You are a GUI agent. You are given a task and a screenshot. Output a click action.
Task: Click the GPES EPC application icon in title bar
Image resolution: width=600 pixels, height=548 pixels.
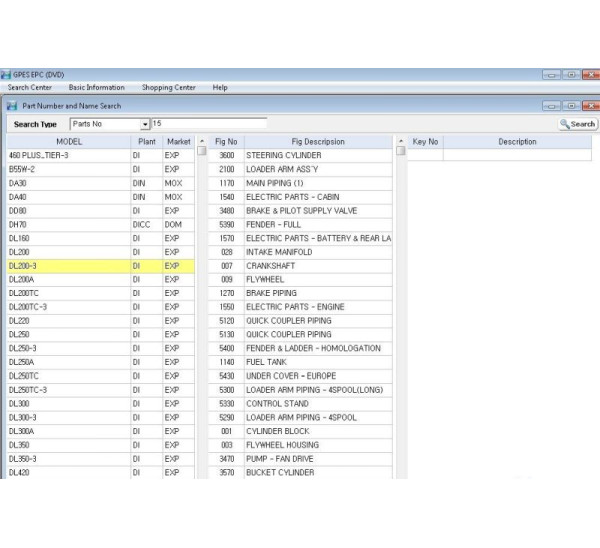(x=7, y=75)
